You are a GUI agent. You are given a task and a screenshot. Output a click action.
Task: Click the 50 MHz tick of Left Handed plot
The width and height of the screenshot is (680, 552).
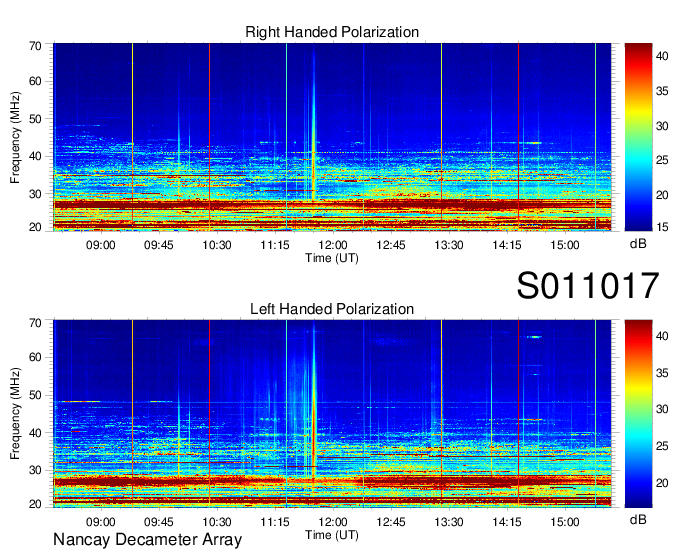pyautogui.click(x=35, y=395)
